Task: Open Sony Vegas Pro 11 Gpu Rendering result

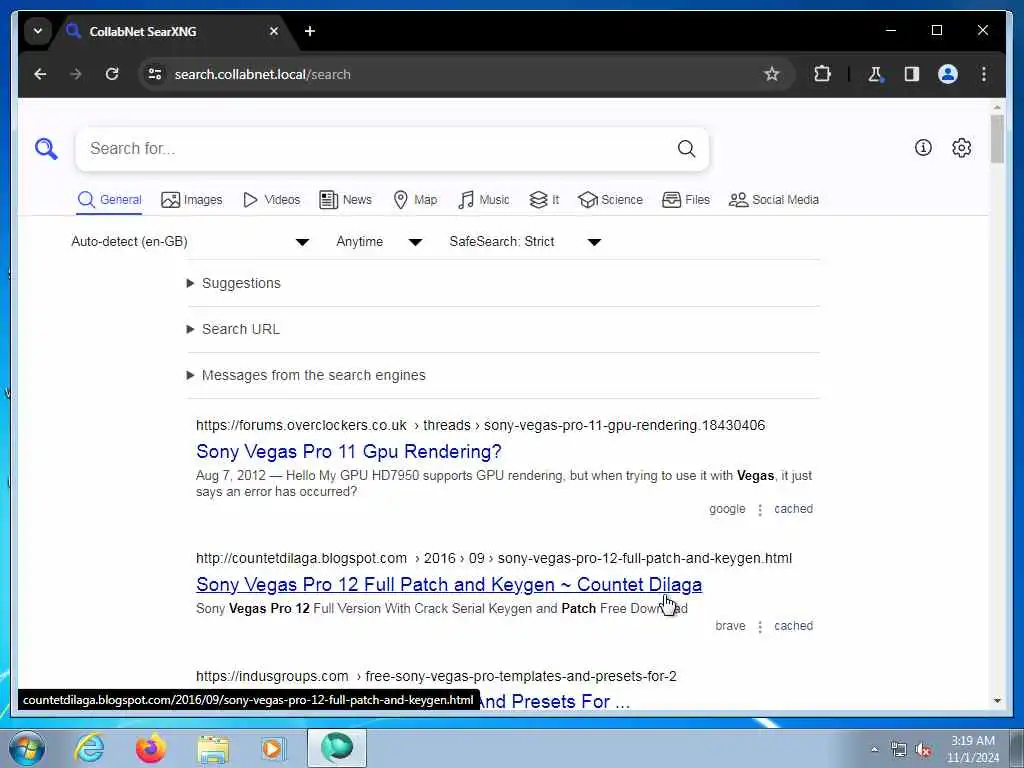Action: click(349, 452)
